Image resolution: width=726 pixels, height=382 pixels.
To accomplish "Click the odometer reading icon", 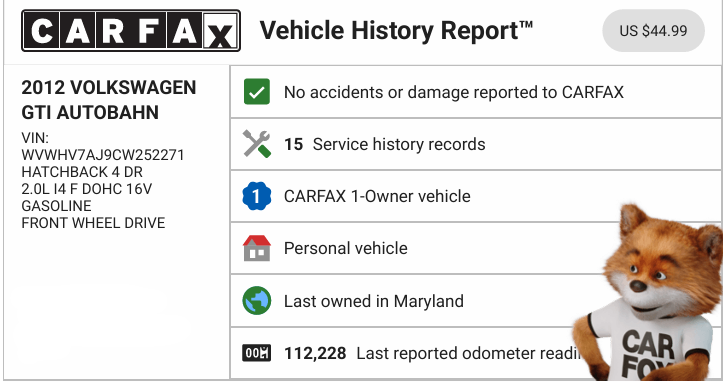I will (257, 353).
